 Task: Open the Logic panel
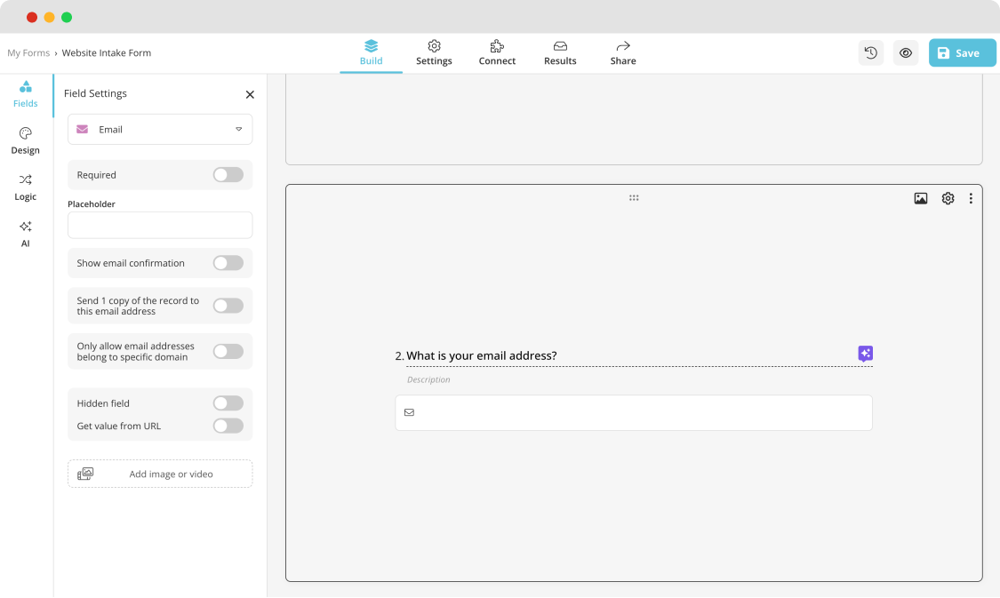pyautogui.click(x=24, y=188)
